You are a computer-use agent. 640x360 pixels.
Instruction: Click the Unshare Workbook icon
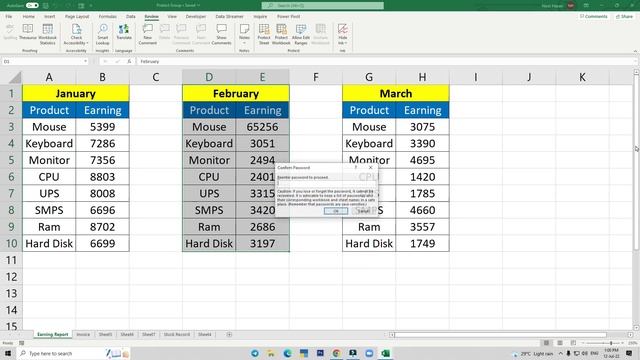pos(320,29)
